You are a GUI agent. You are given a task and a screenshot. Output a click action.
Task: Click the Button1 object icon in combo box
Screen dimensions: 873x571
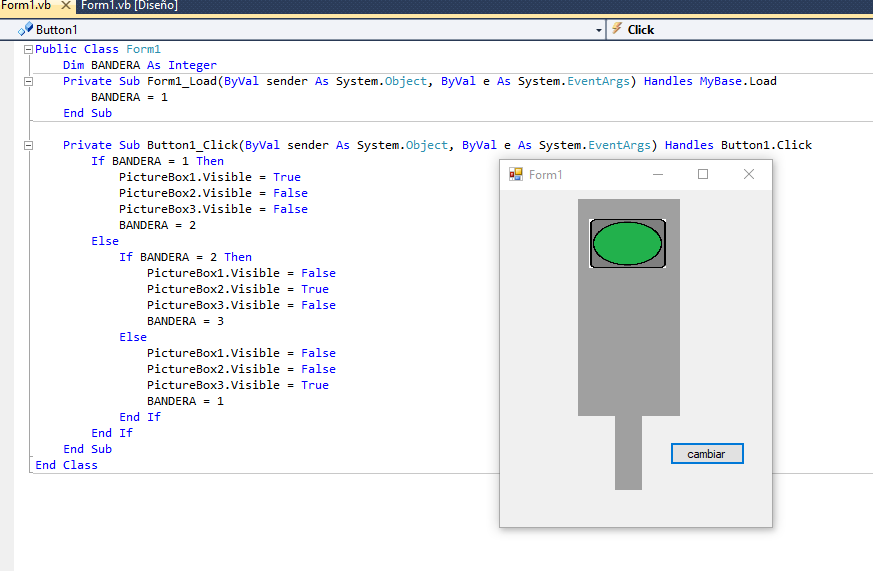25,29
